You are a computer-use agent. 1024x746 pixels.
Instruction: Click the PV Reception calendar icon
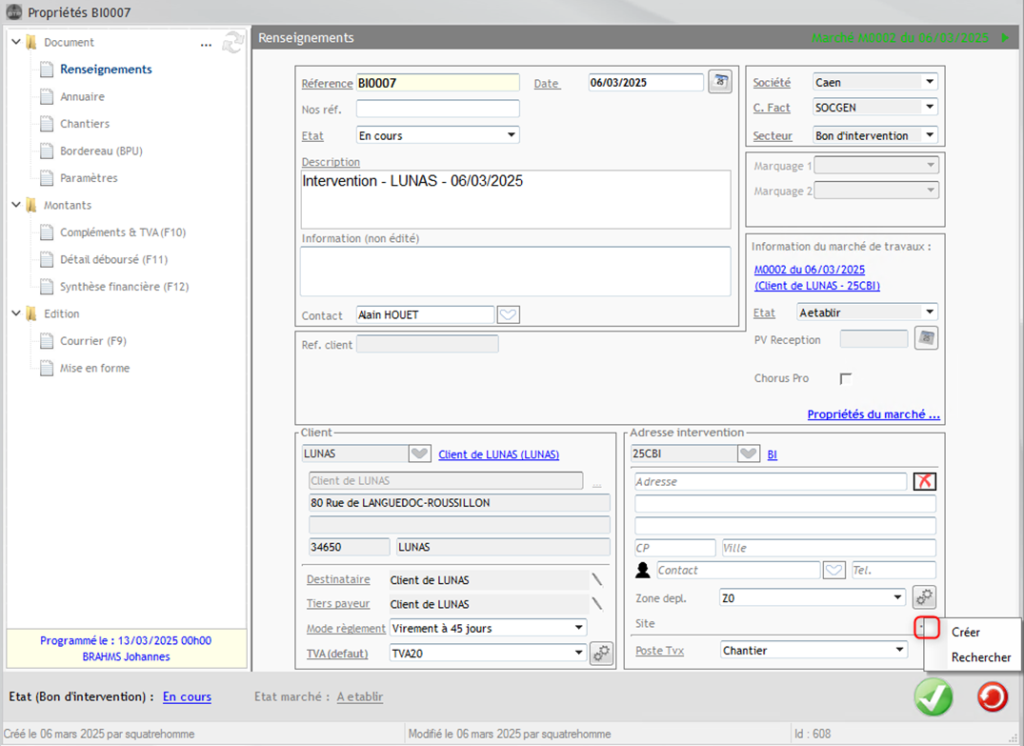(x=927, y=340)
